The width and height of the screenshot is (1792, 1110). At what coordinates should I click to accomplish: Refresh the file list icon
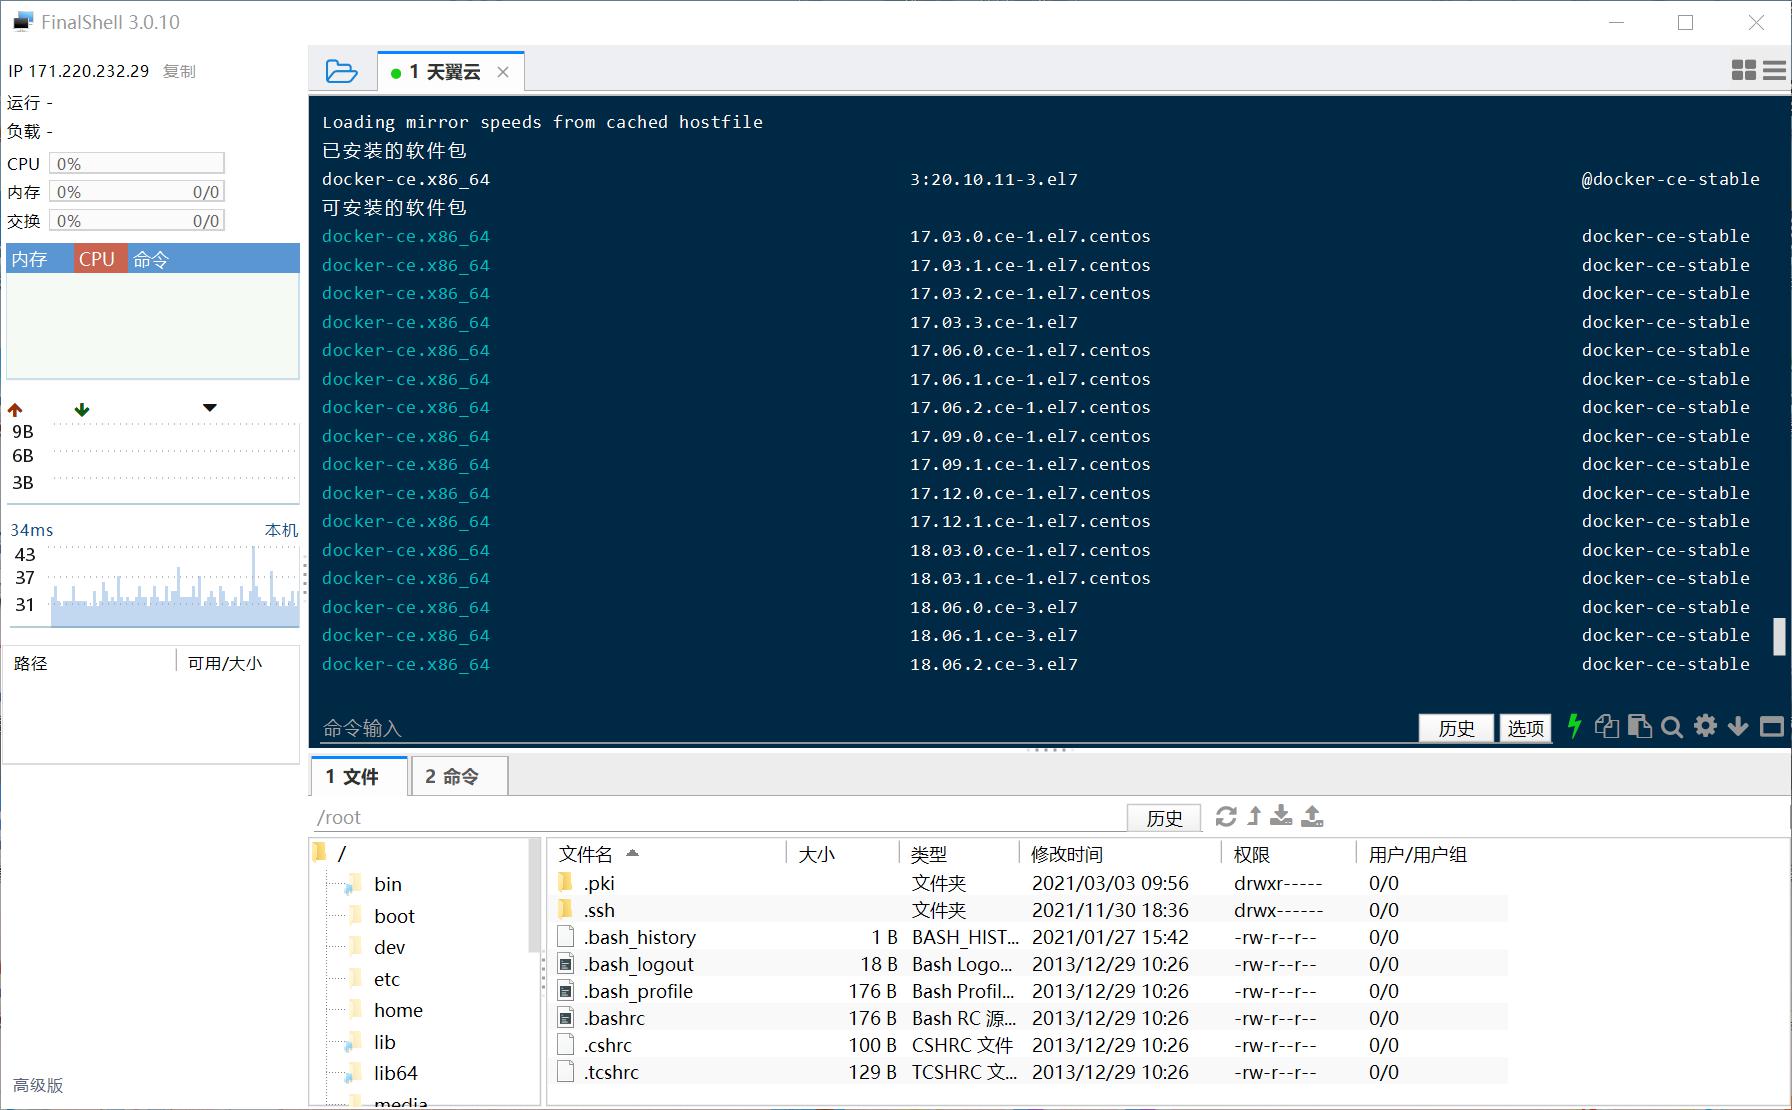click(x=1226, y=816)
